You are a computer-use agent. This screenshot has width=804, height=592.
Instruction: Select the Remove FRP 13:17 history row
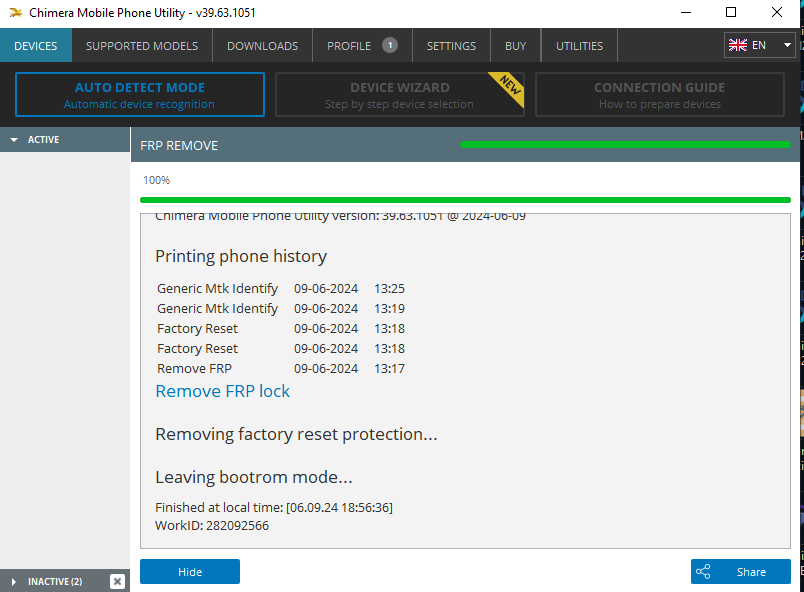(281, 369)
